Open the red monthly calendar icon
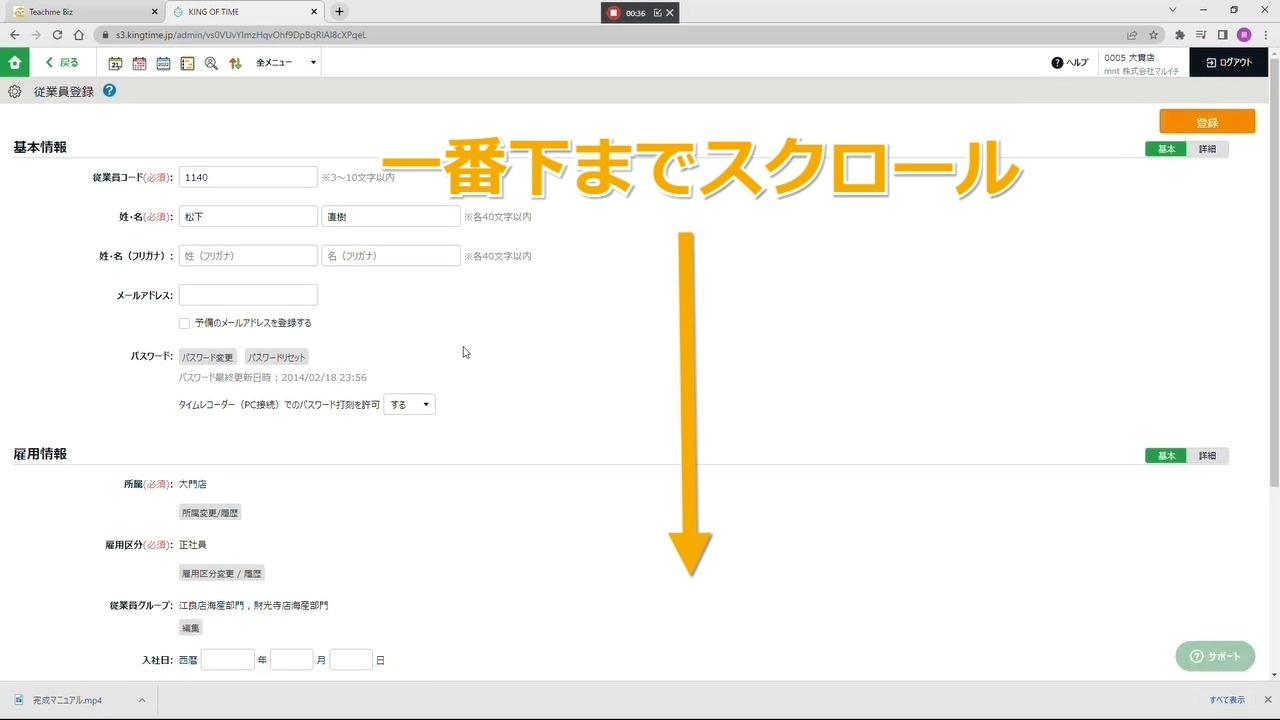The image size is (1280, 720). [x=139, y=63]
